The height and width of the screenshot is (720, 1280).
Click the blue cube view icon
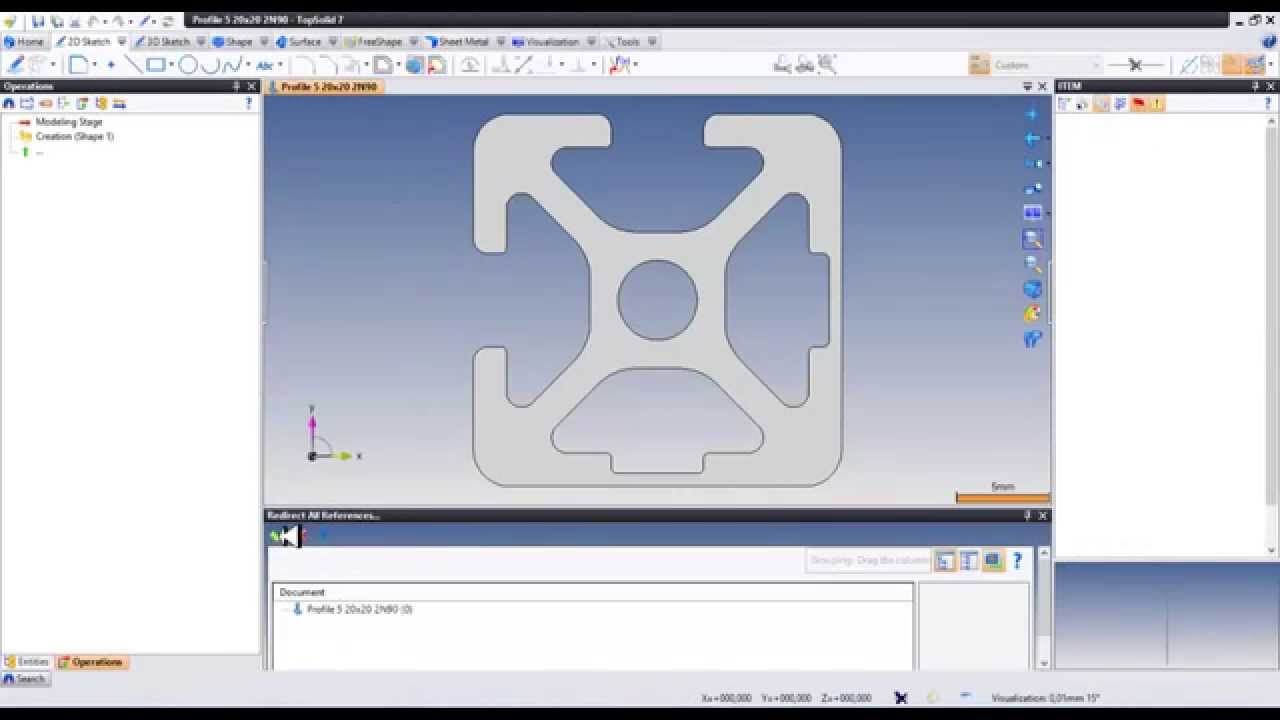tap(1033, 289)
